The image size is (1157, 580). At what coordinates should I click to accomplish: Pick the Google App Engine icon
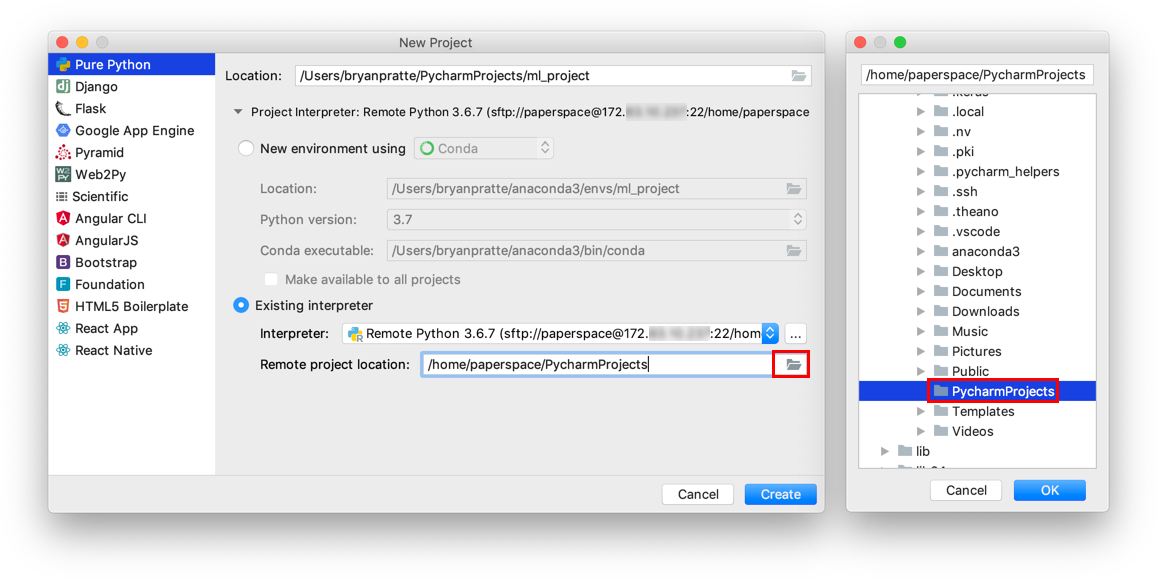coord(63,131)
